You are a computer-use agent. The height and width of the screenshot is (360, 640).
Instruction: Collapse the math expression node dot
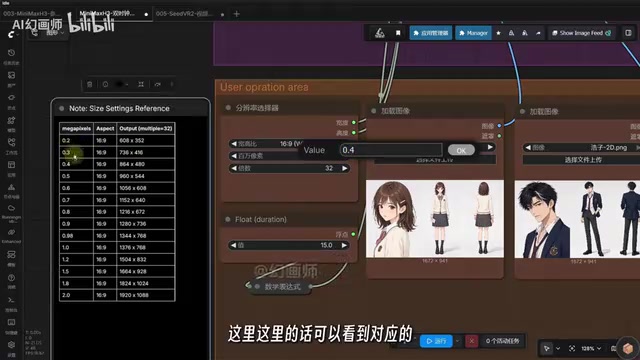tap(257, 287)
